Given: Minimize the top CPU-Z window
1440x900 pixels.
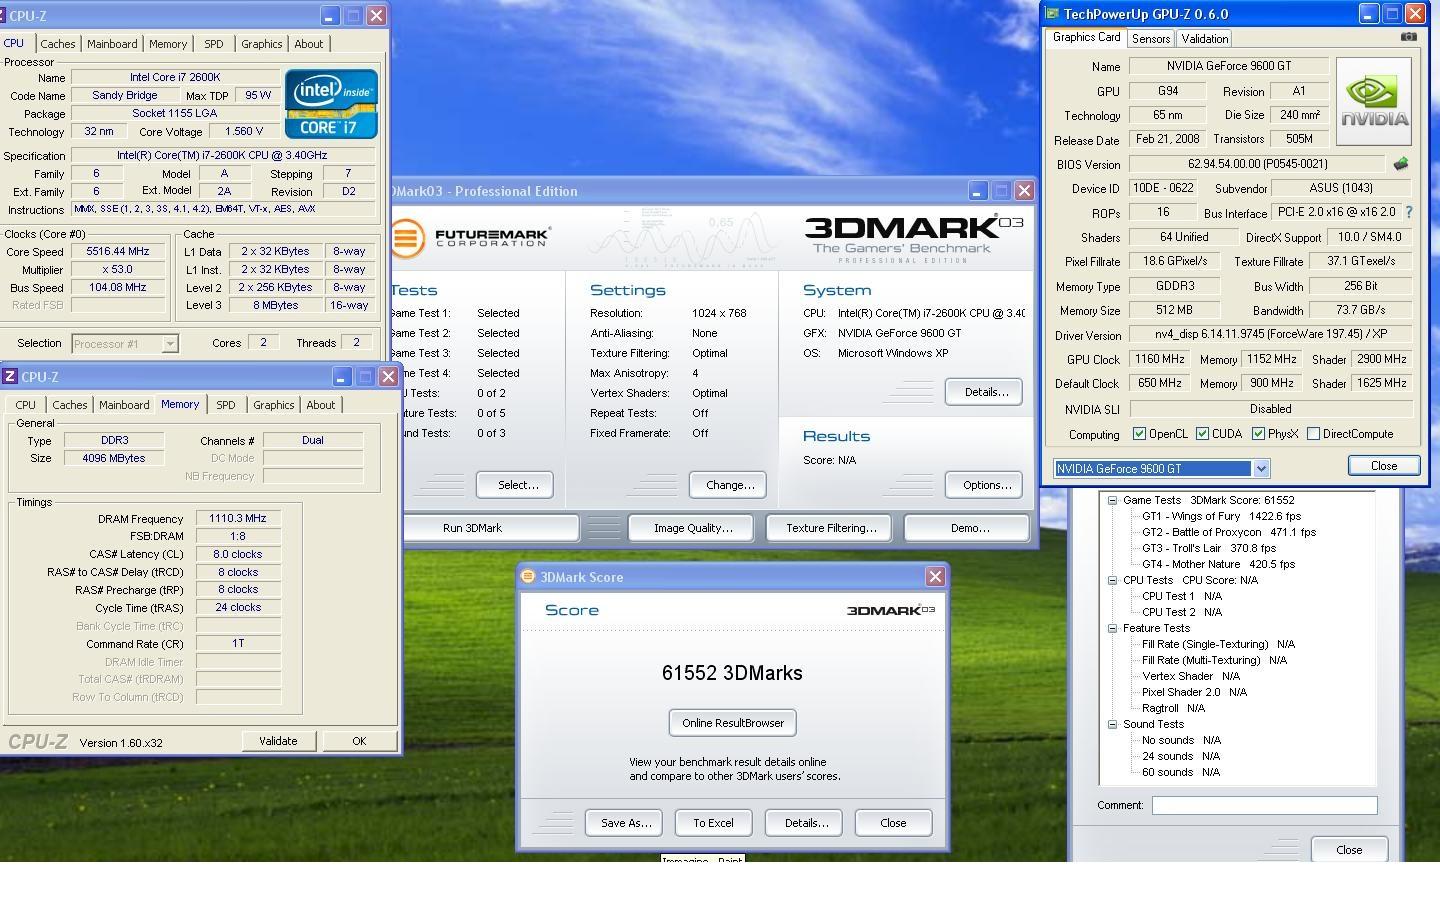Looking at the screenshot, I should (329, 15).
